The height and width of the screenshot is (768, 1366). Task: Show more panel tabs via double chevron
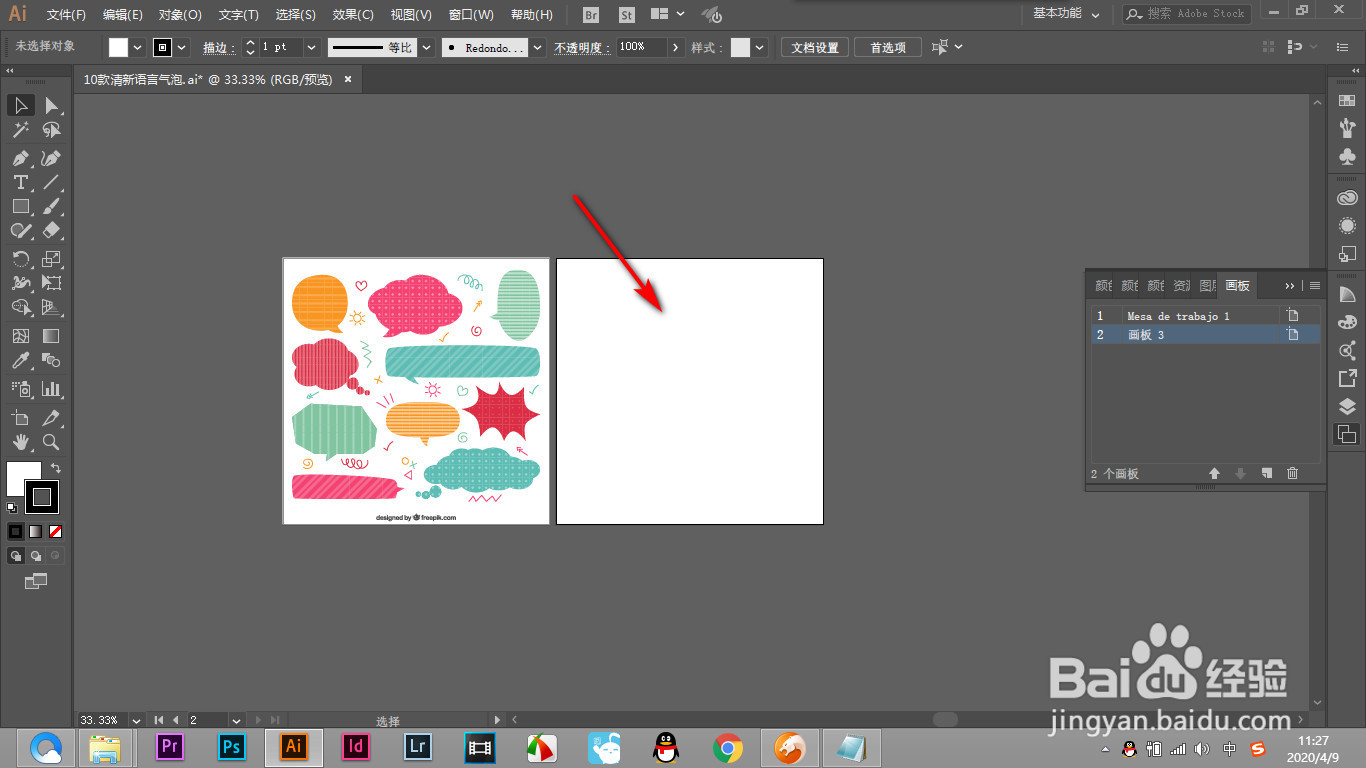click(1290, 285)
